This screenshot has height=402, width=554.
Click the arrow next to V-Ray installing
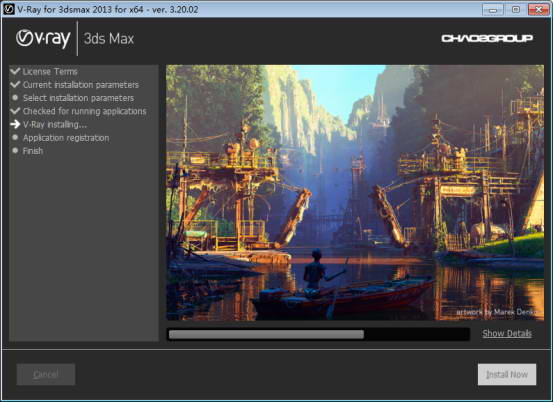[x=15, y=124]
